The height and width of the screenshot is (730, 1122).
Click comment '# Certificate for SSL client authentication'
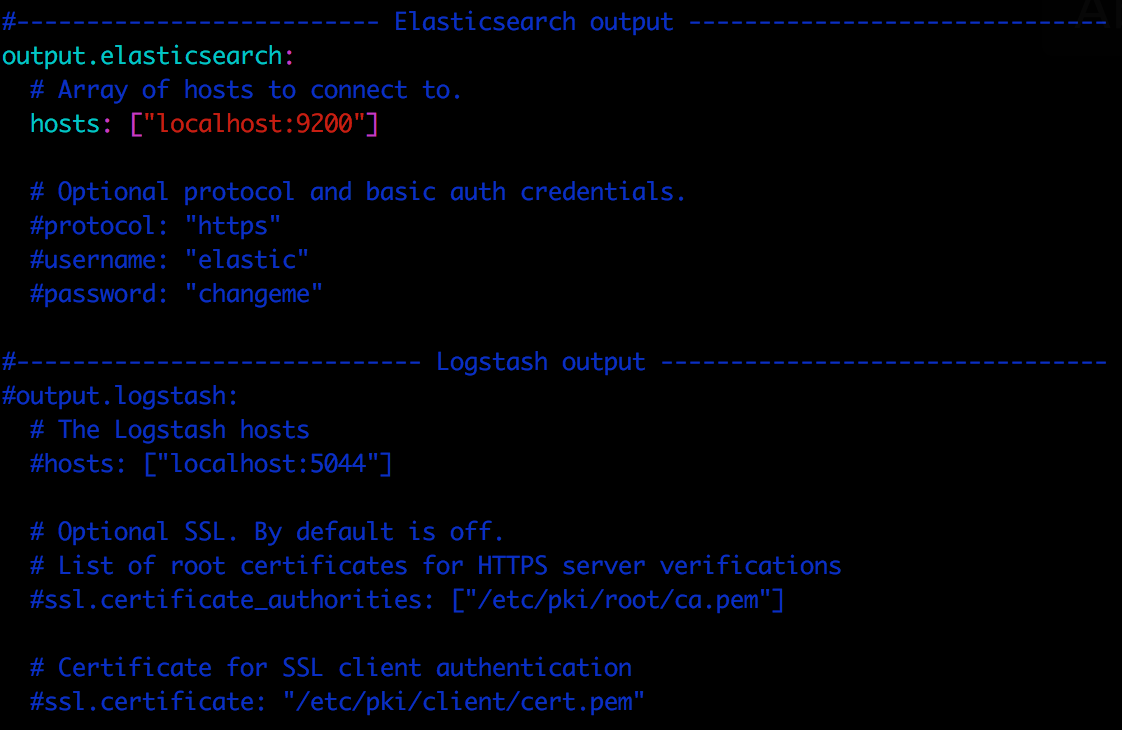(x=331, y=668)
